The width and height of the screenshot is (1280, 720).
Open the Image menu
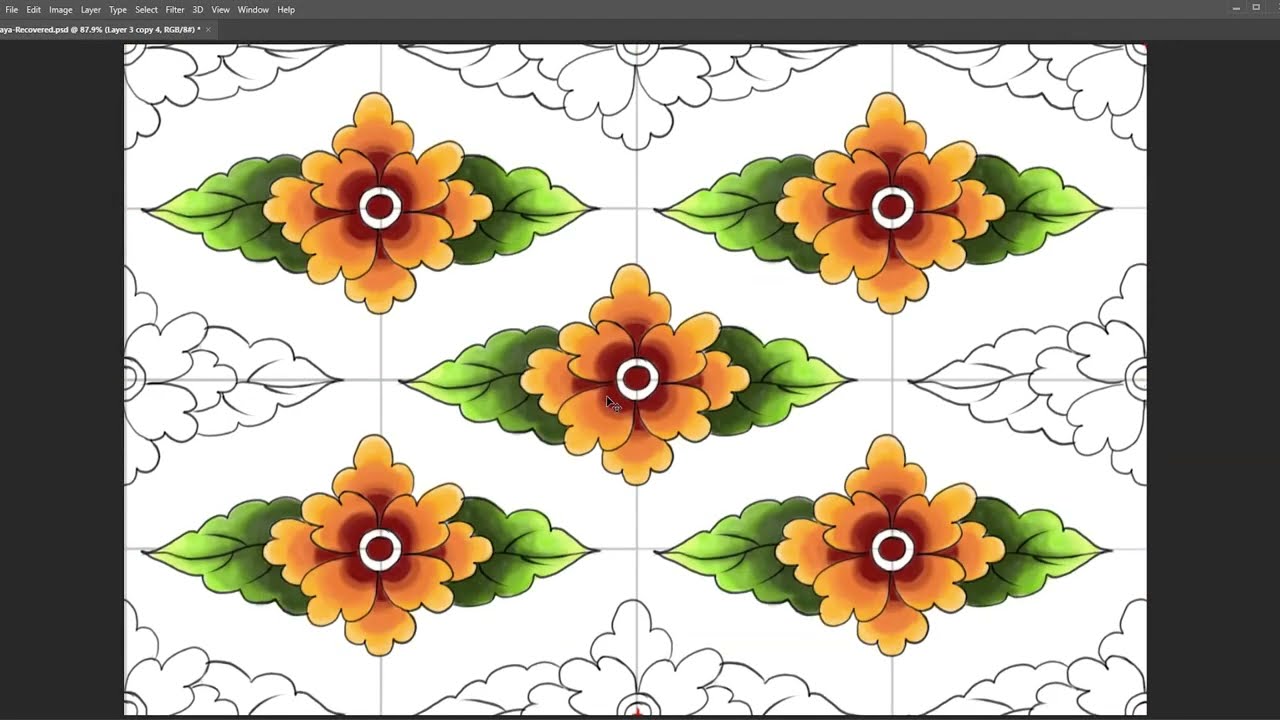tap(60, 9)
